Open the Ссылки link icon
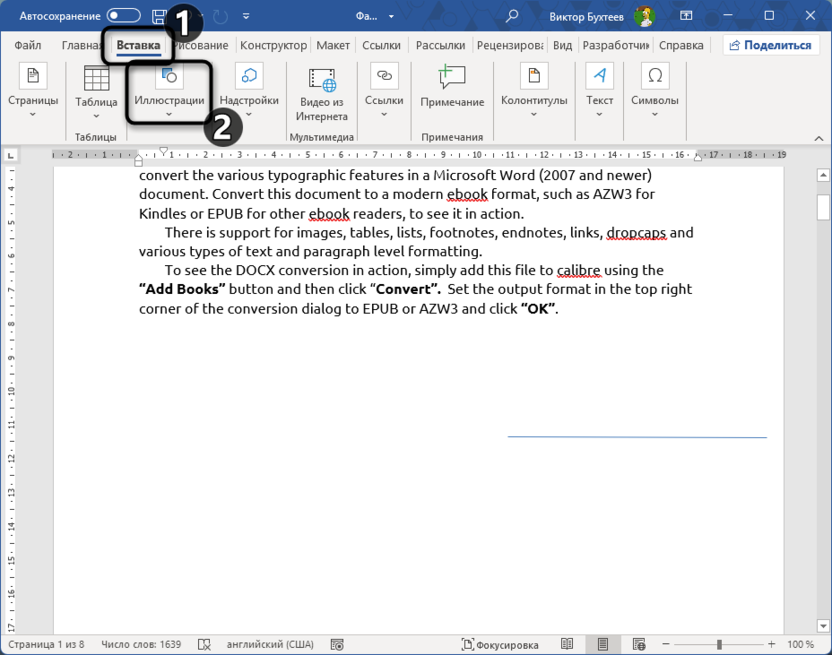 384,78
